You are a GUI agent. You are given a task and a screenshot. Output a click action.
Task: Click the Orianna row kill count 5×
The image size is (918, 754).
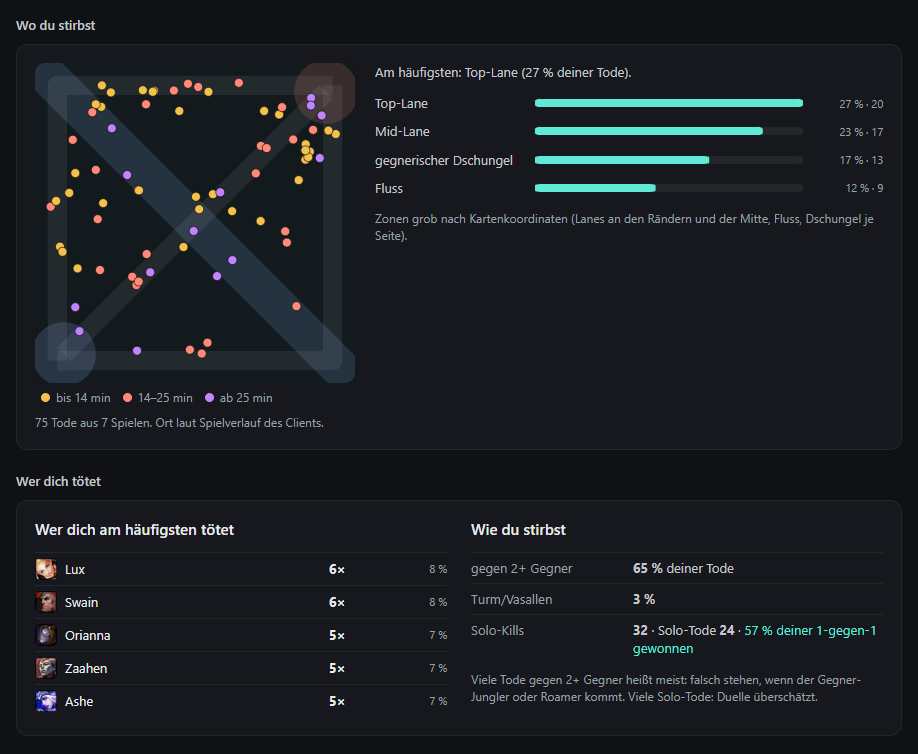click(337, 635)
